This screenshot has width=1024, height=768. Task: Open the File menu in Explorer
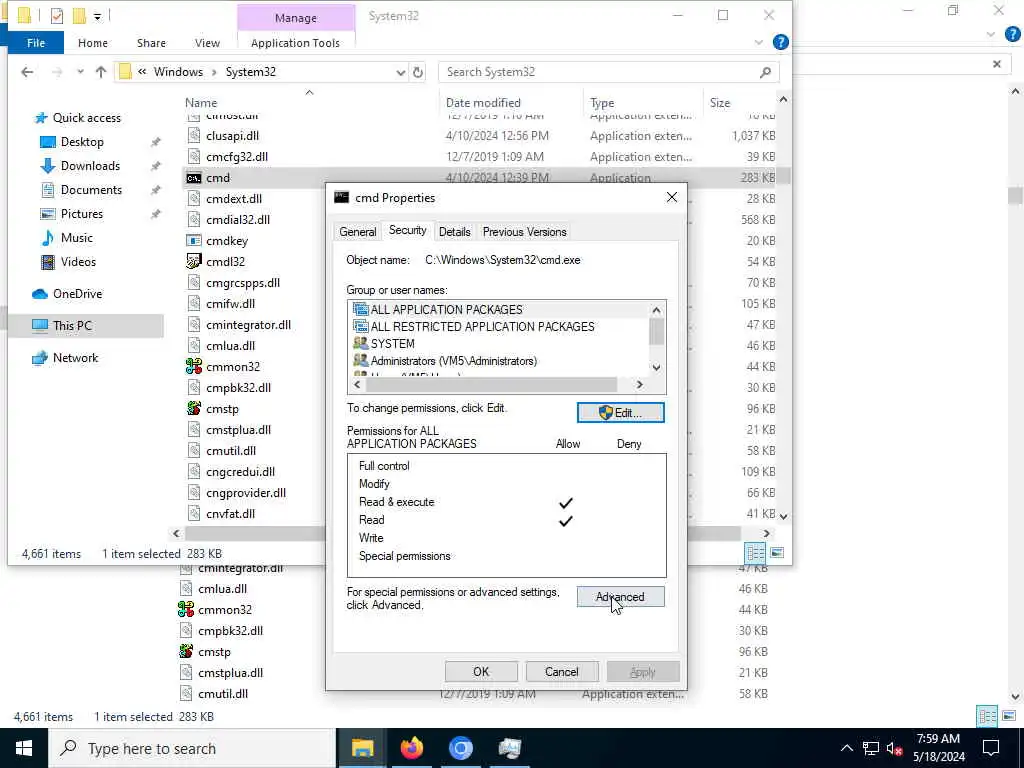coord(36,43)
